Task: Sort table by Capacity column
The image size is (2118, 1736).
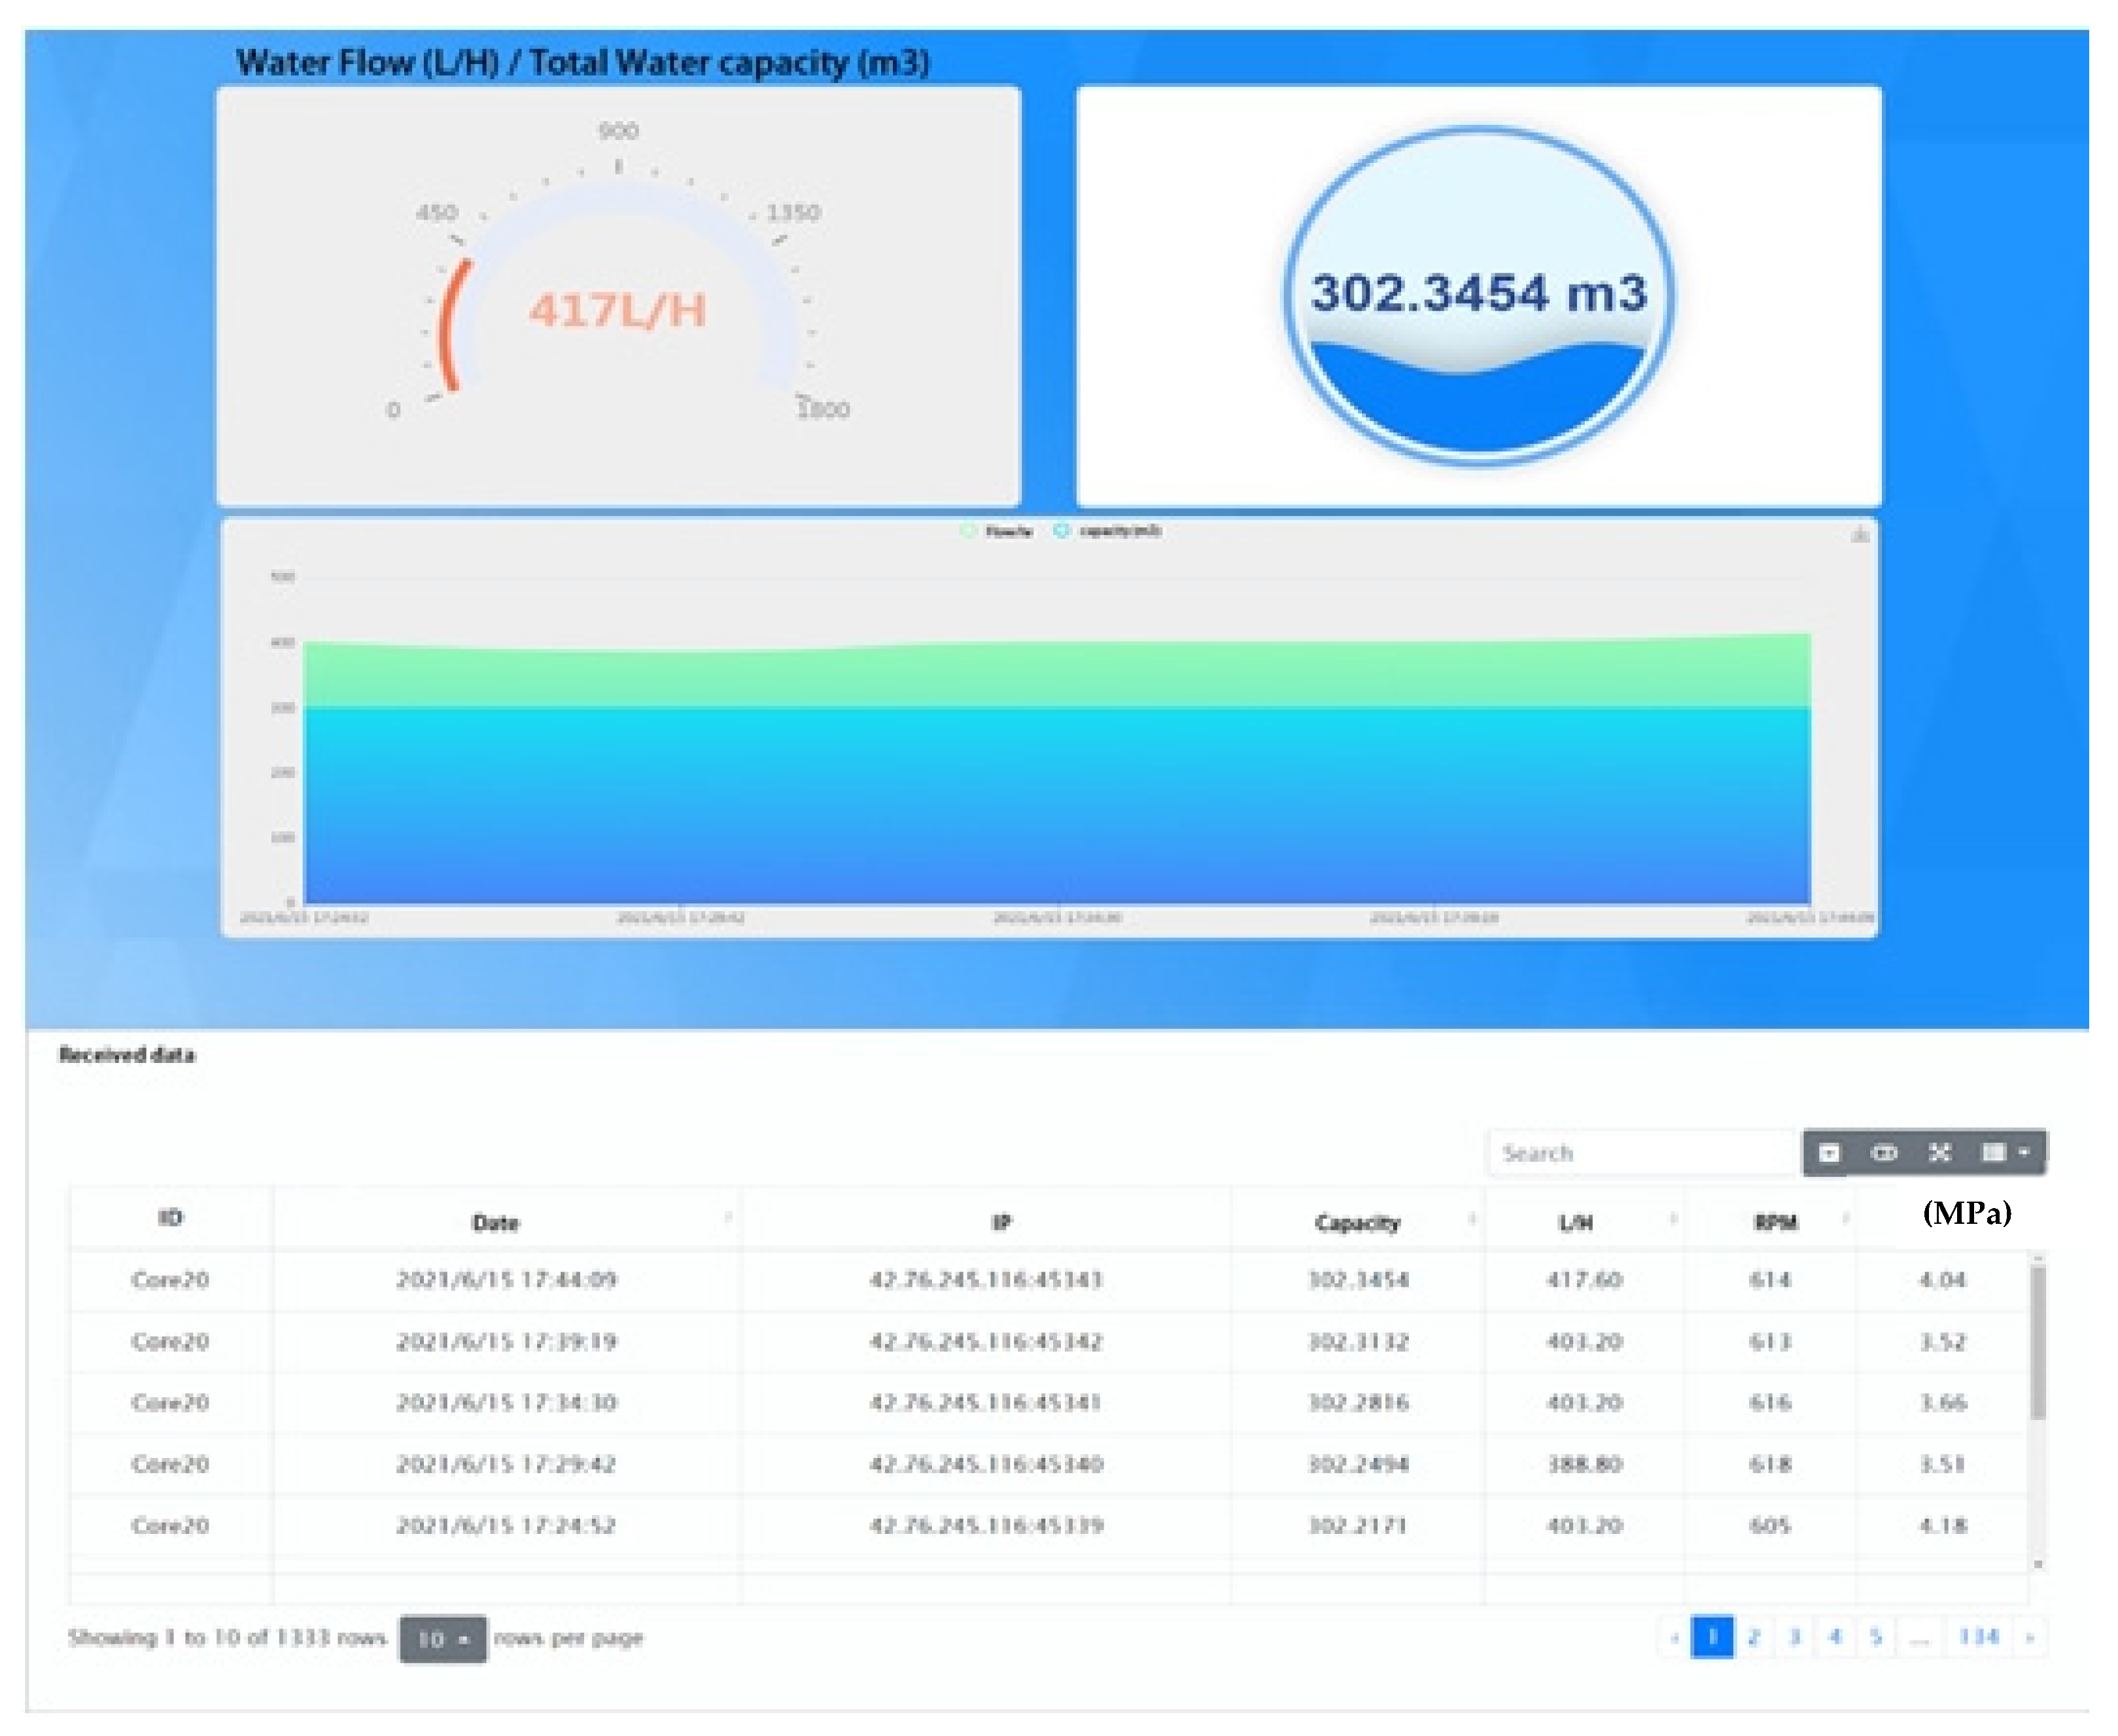Action: 1357,1222
